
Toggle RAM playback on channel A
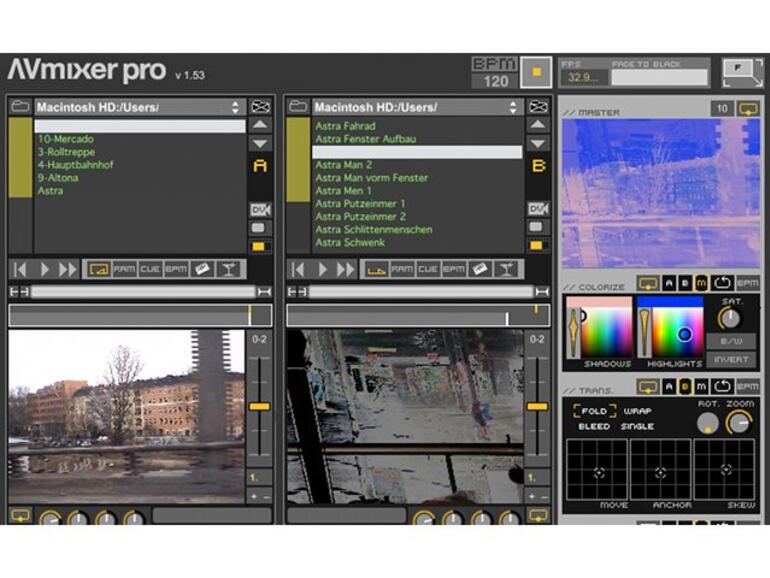coord(124,269)
